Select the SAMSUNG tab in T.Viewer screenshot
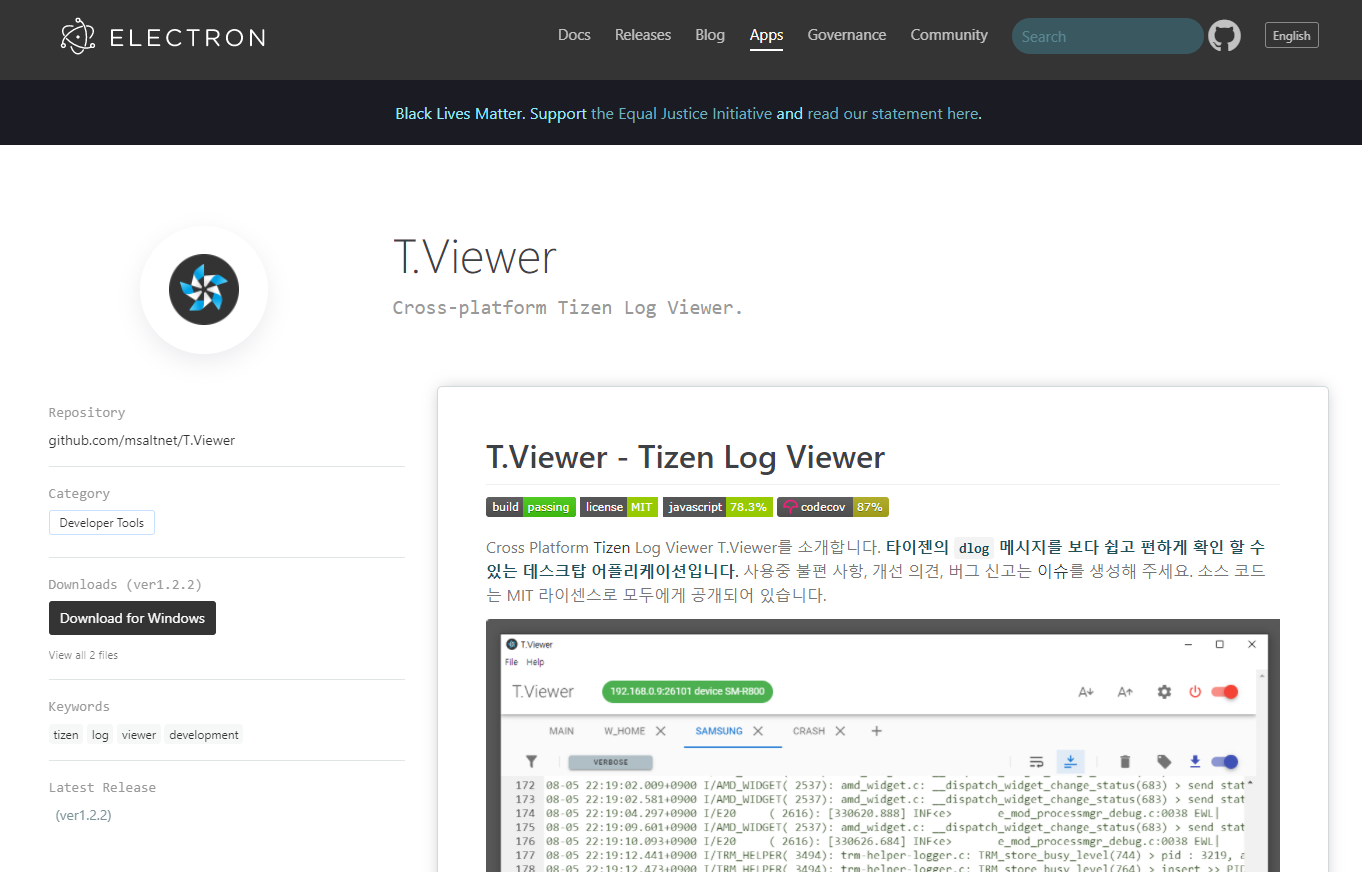Viewport: 1362px width, 872px height. pos(719,731)
